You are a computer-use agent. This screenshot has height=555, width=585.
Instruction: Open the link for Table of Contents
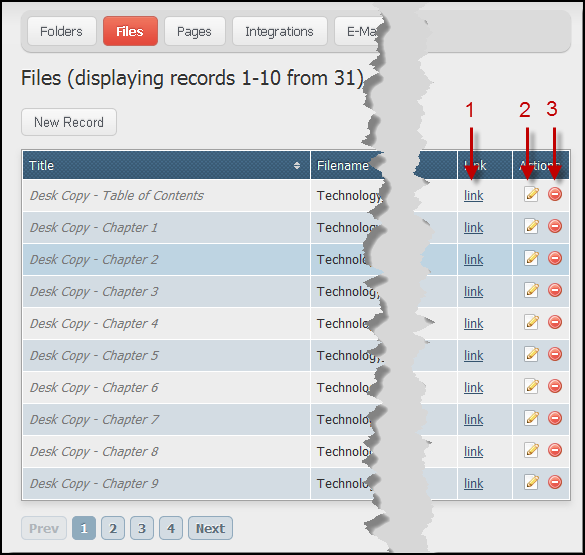point(473,195)
